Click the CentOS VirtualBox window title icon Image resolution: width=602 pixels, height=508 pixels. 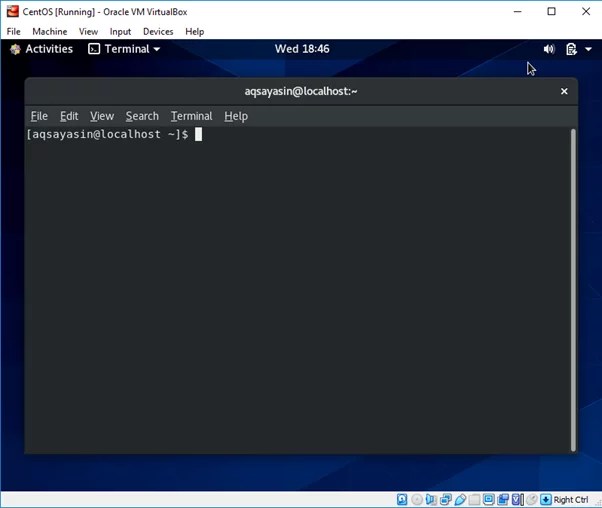click(x=13, y=12)
